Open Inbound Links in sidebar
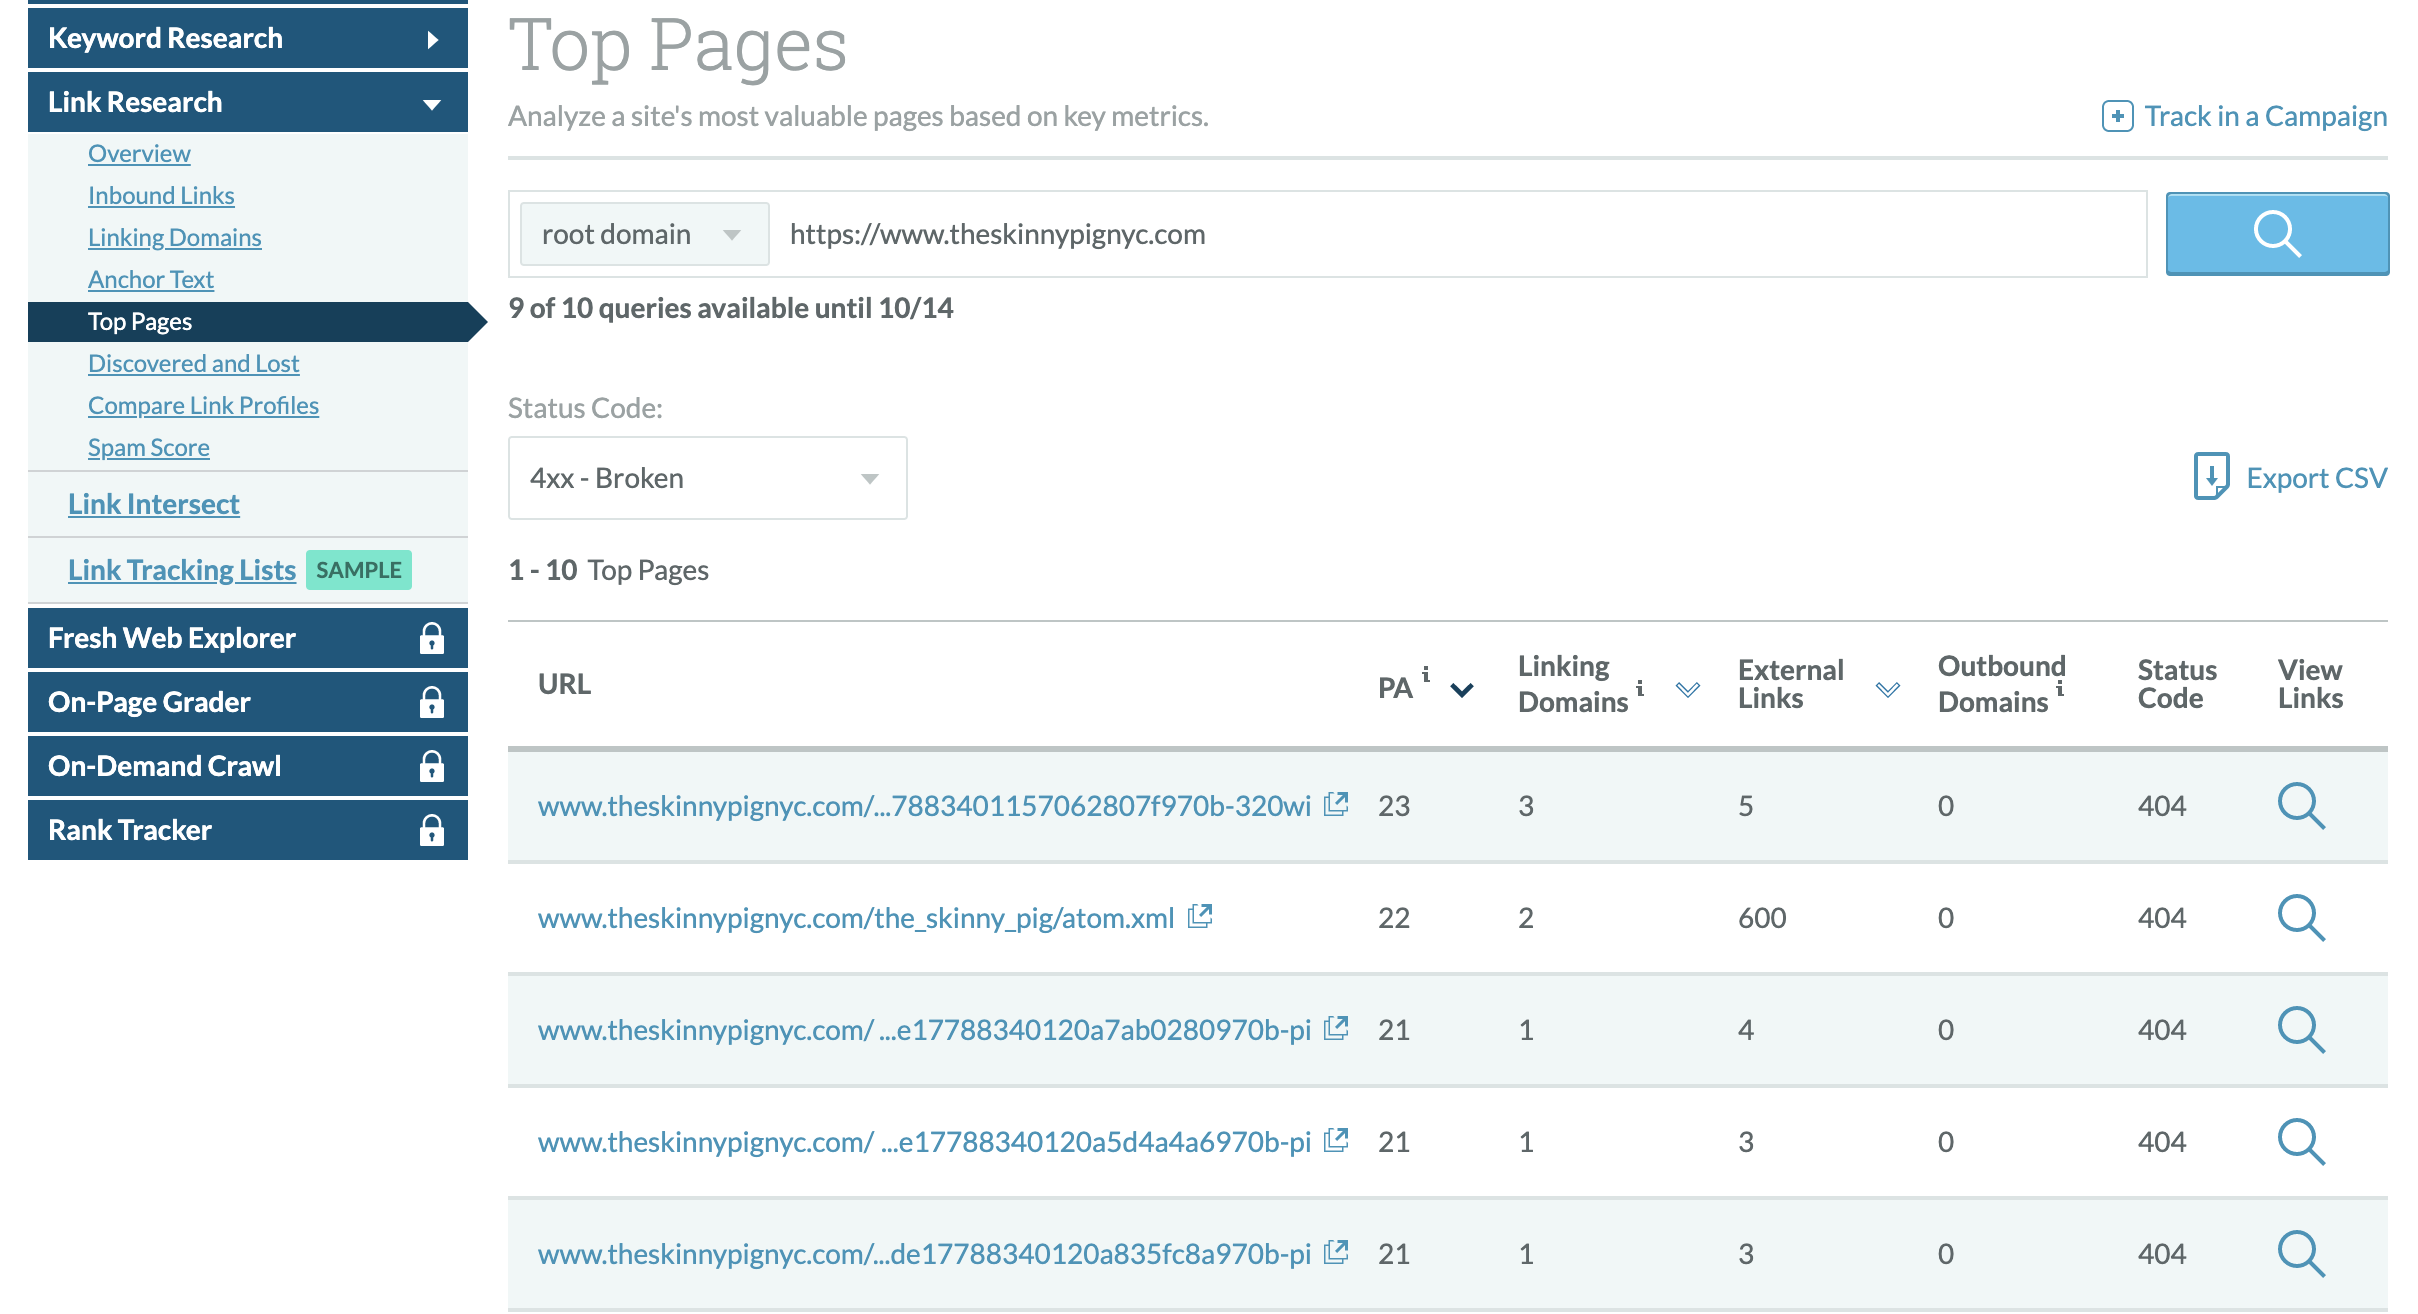 click(161, 196)
